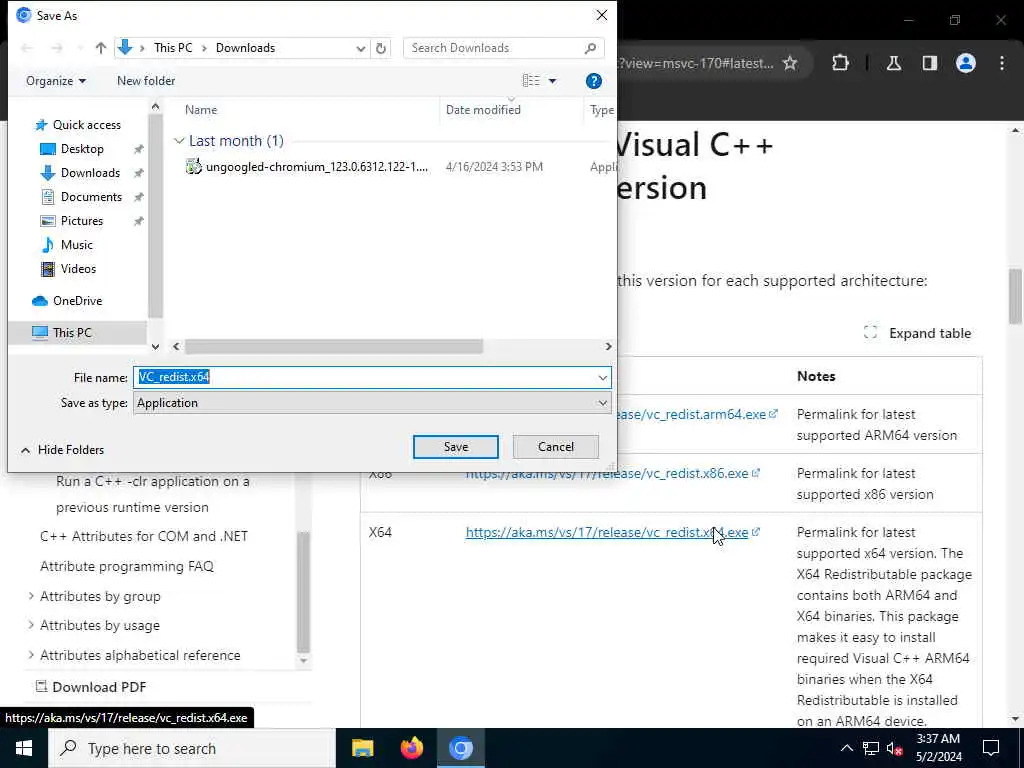The width and height of the screenshot is (1024, 768).
Task: Open the Save as type dropdown
Action: (x=602, y=403)
